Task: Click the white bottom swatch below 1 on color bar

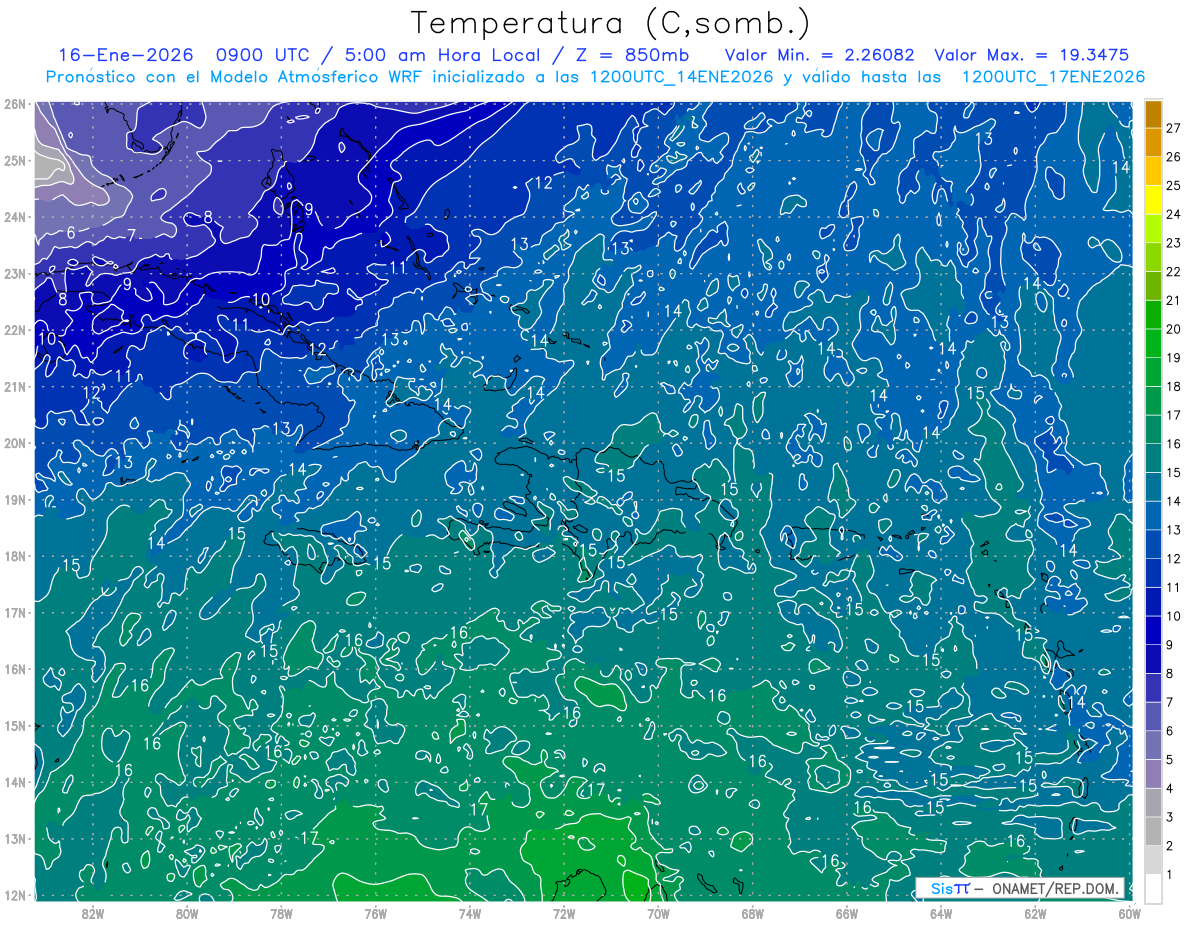Action: 1153,889
